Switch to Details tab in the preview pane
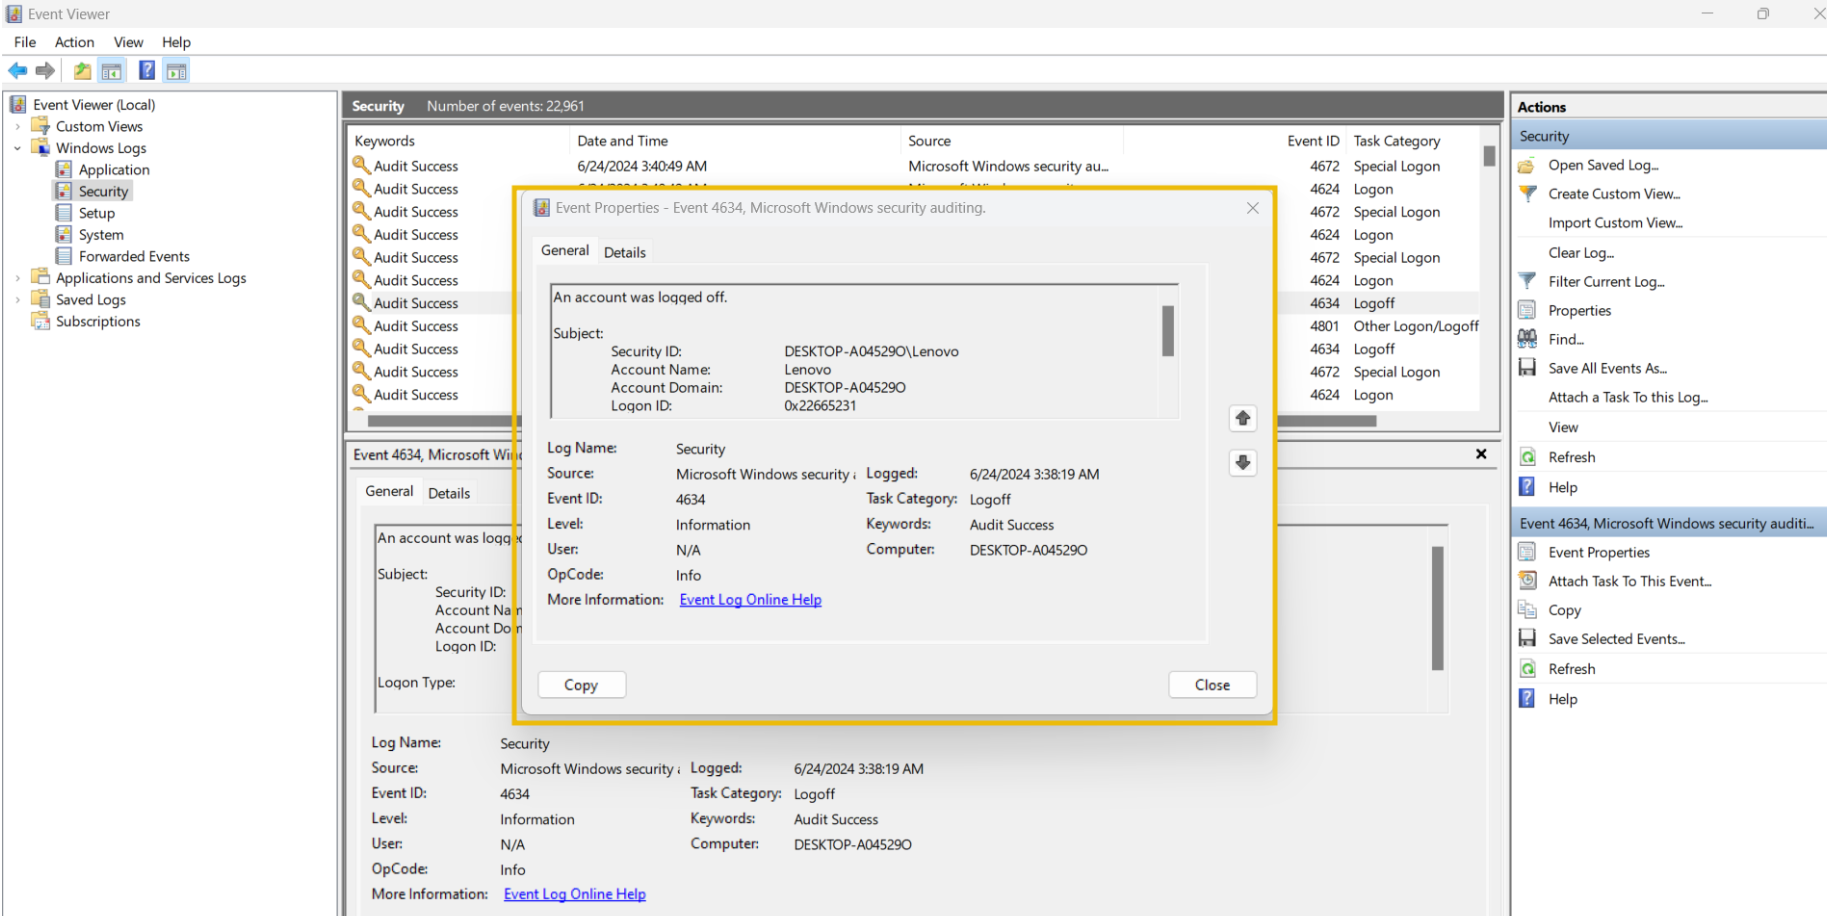This screenshot has height=916, width=1827. click(x=449, y=493)
